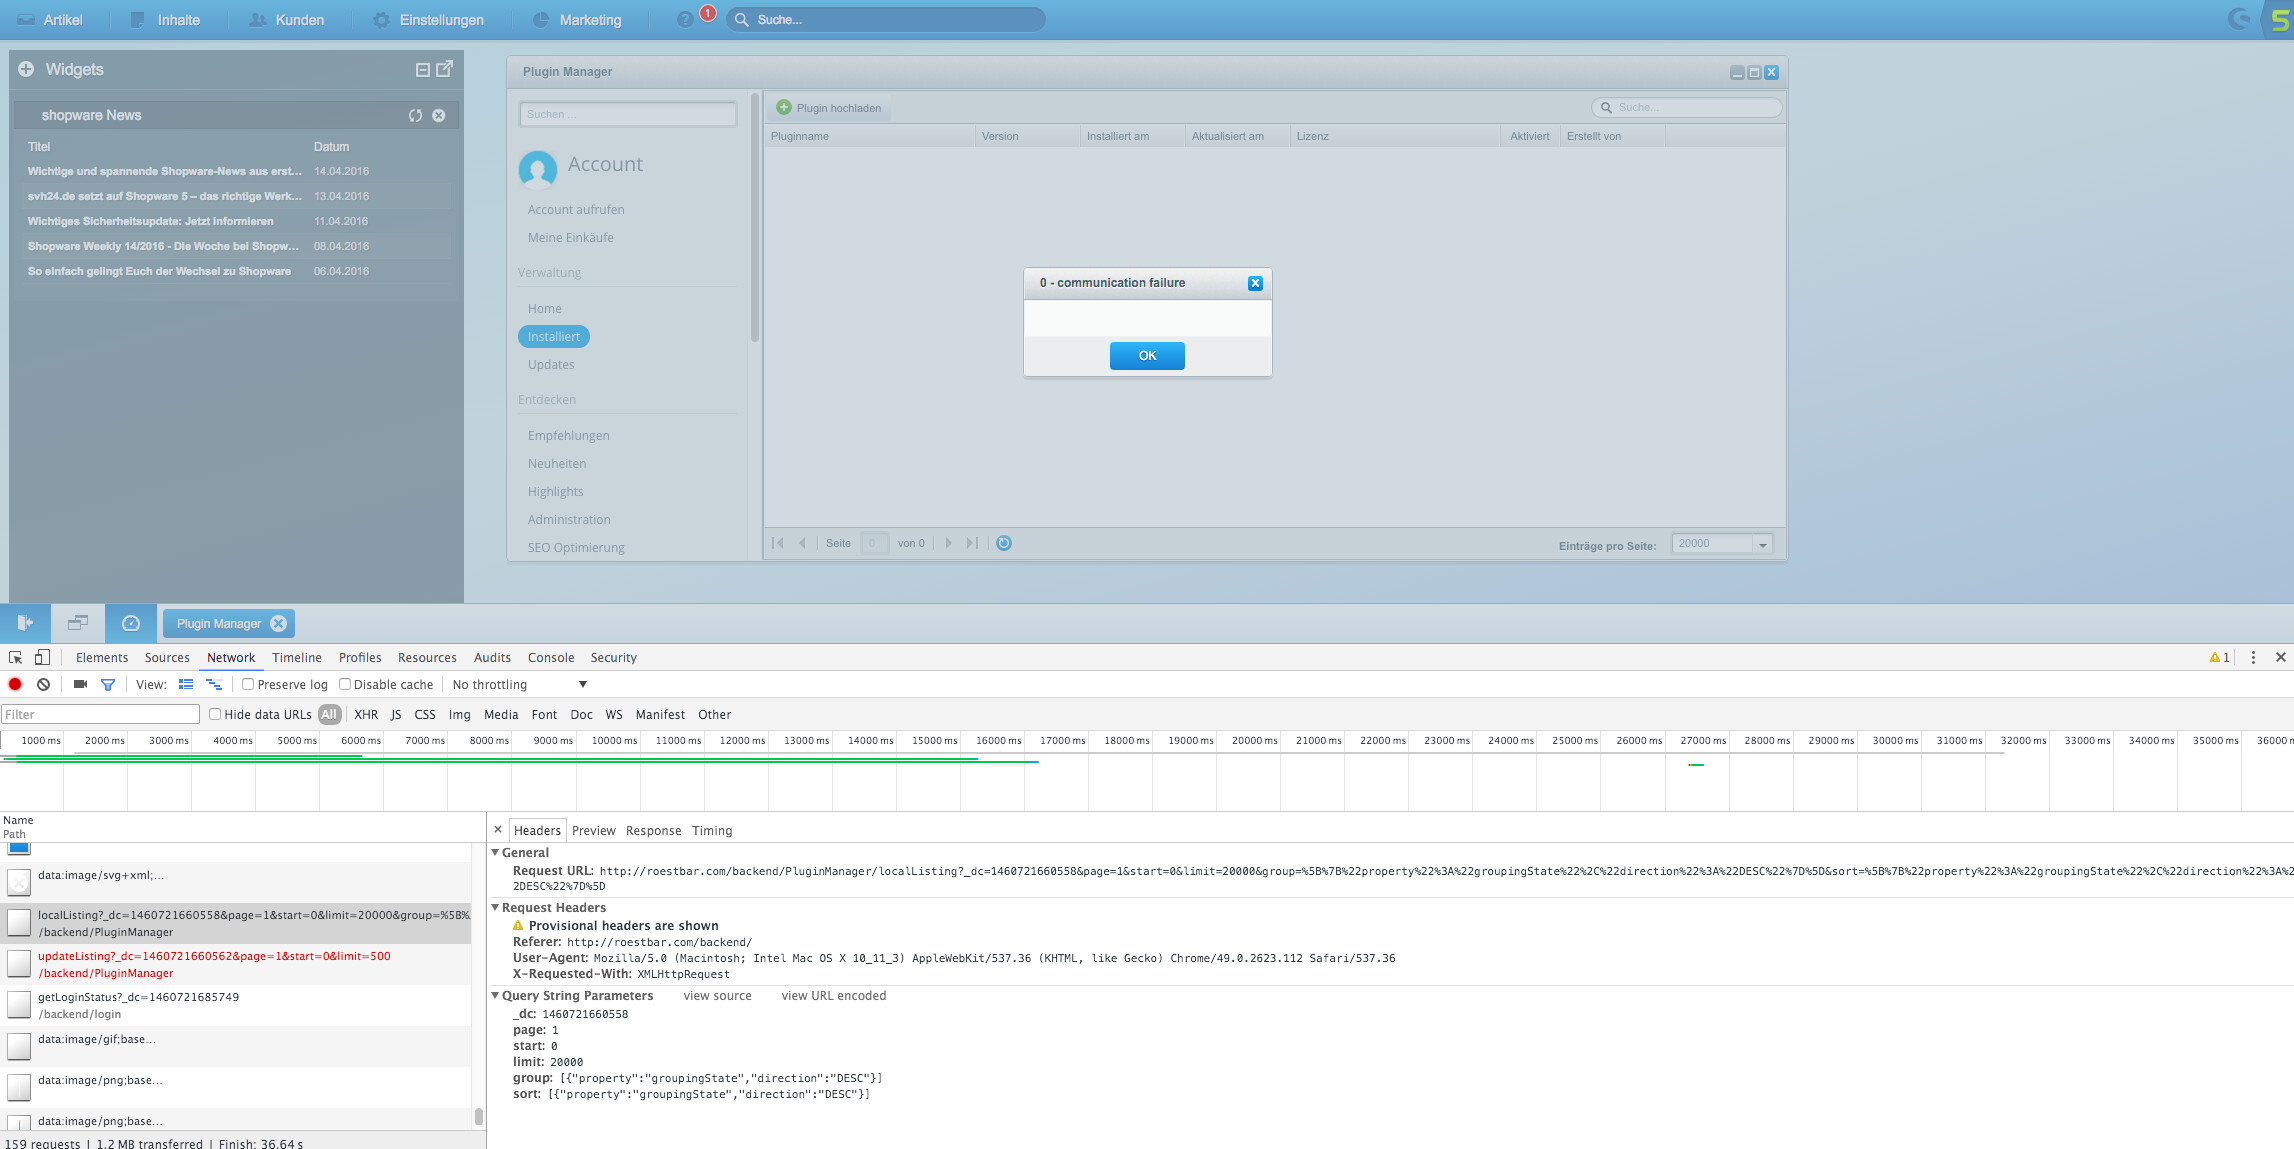Screen dimensions: 2294x1149
Task: Click Plugin Manager sidebar scrollbar
Action: point(755,216)
